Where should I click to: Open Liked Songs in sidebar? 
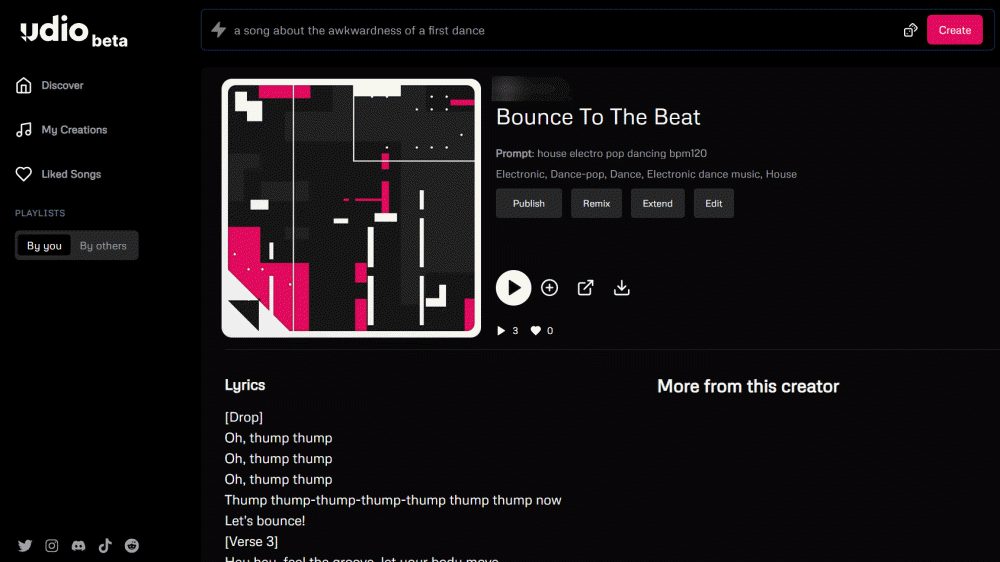pyautogui.click(x=70, y=174)
